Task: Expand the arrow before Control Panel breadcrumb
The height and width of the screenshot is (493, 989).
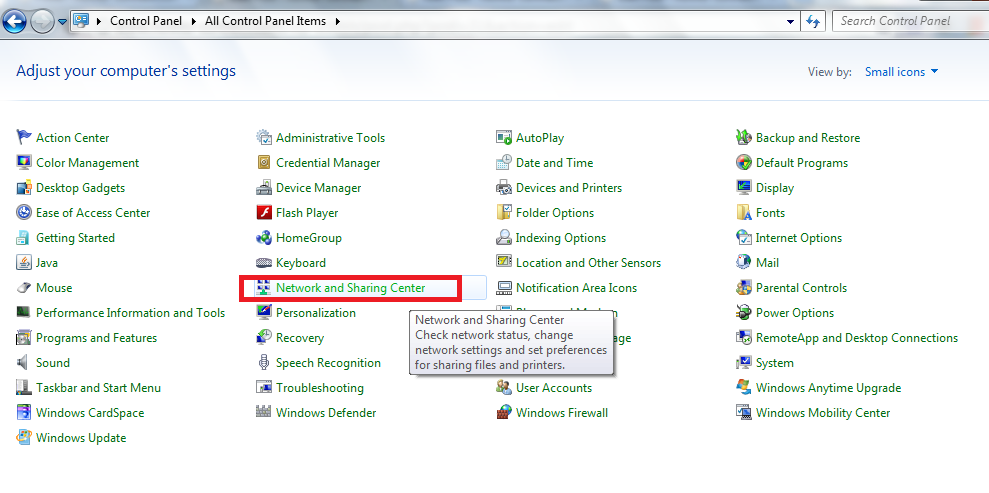Action: tap(98, 21)
